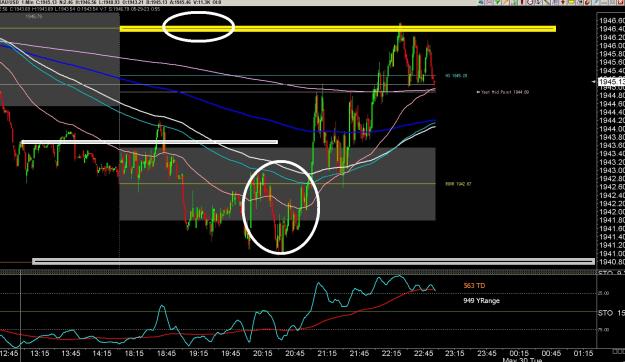Click the 18:45 time axis label
625x362 pixels.
tap(166, 353)
